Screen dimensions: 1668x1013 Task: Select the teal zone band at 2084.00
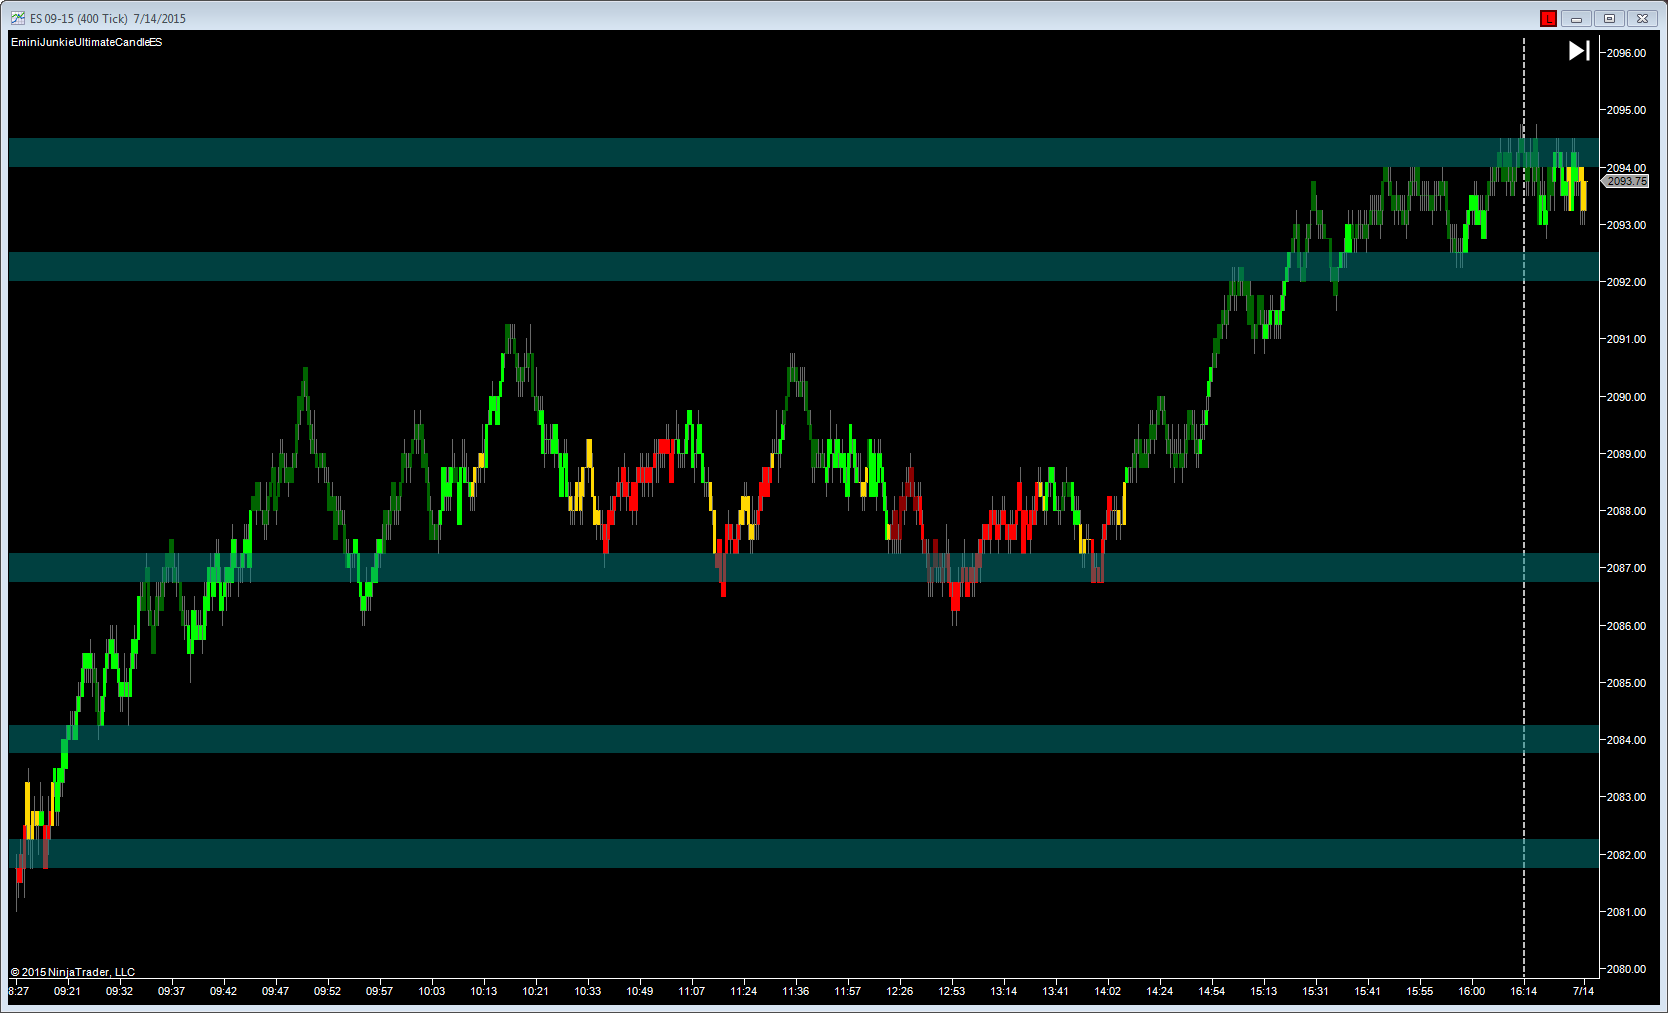[804, 739]
